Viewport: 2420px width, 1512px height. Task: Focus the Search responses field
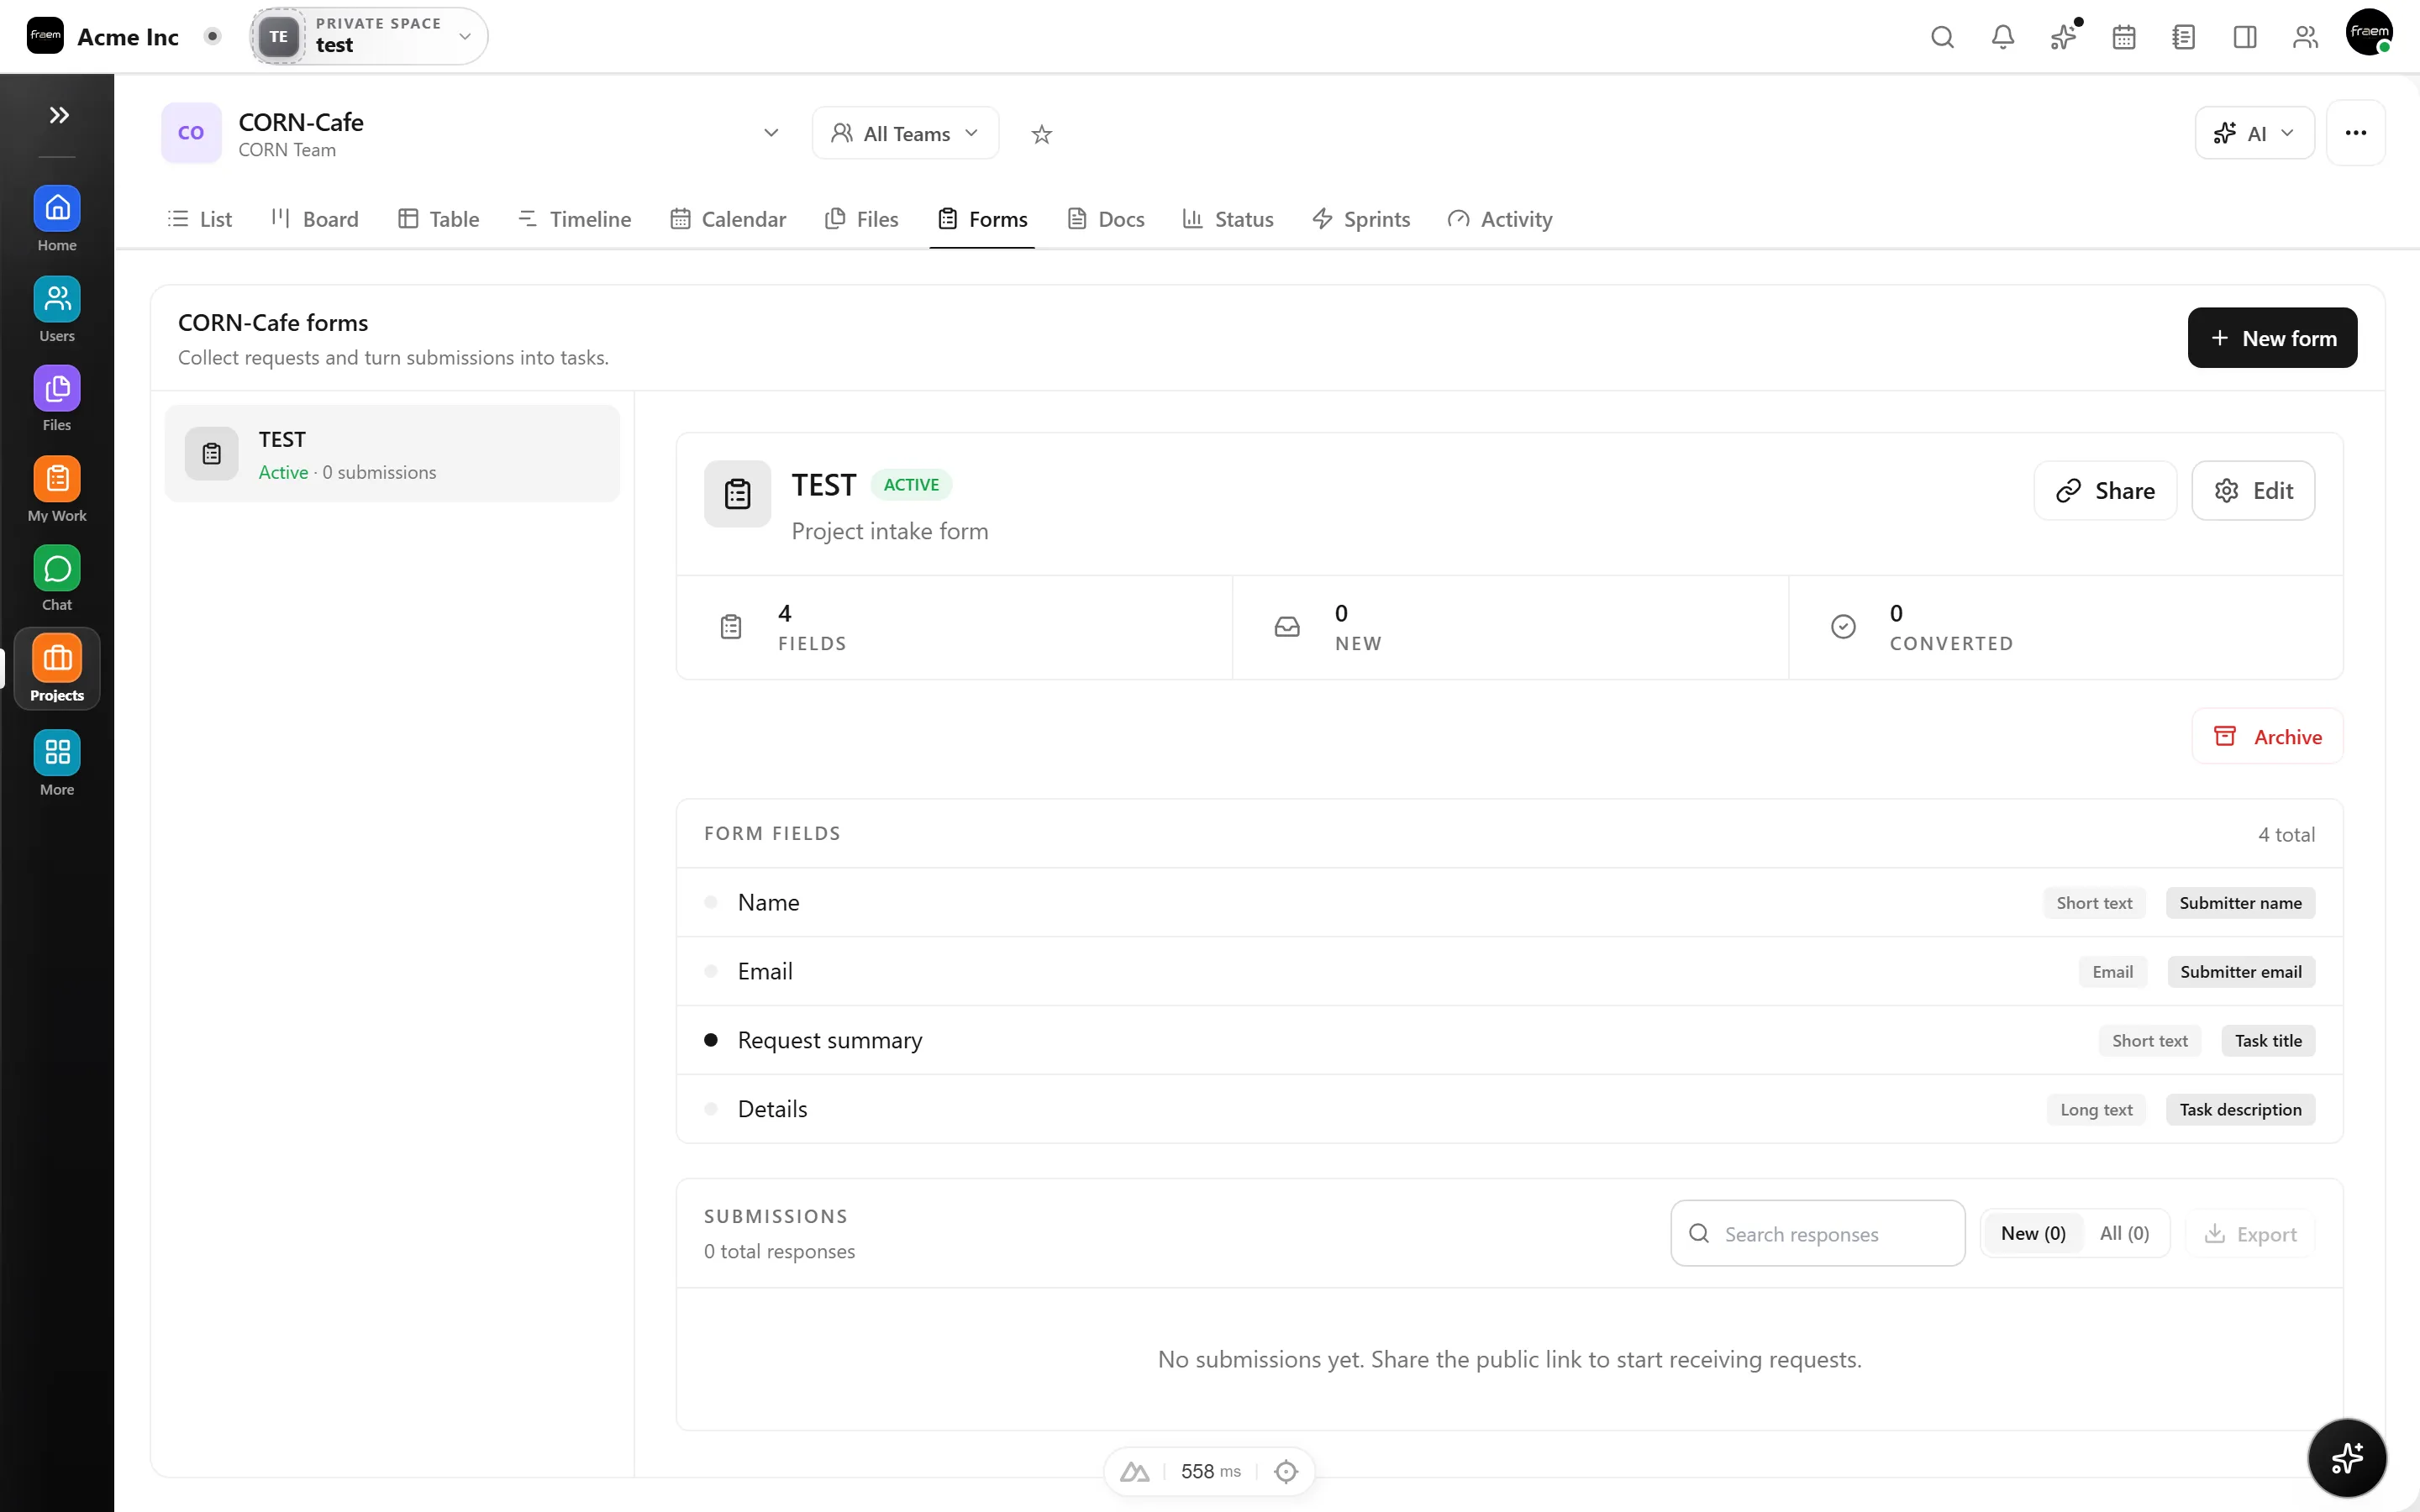1817,1233
